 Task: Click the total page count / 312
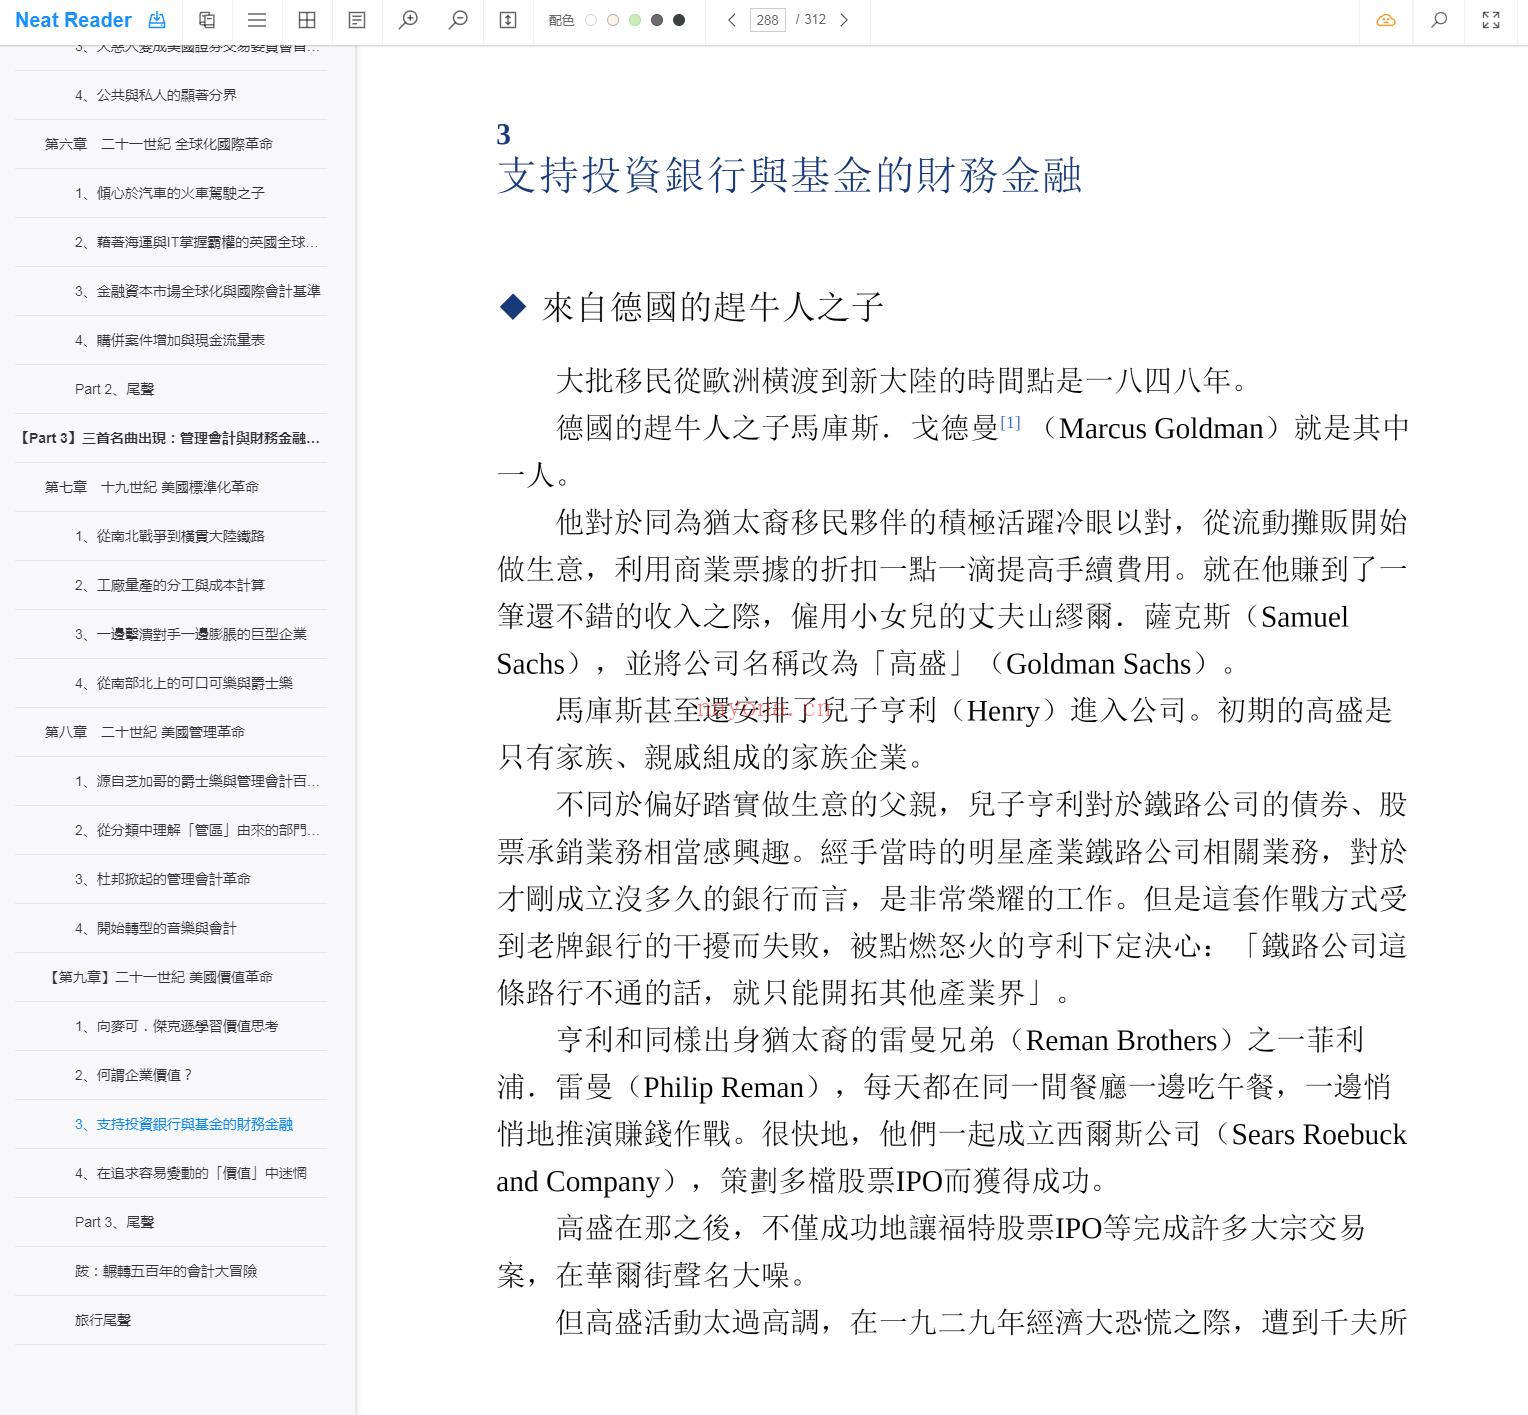coord(810,20)
